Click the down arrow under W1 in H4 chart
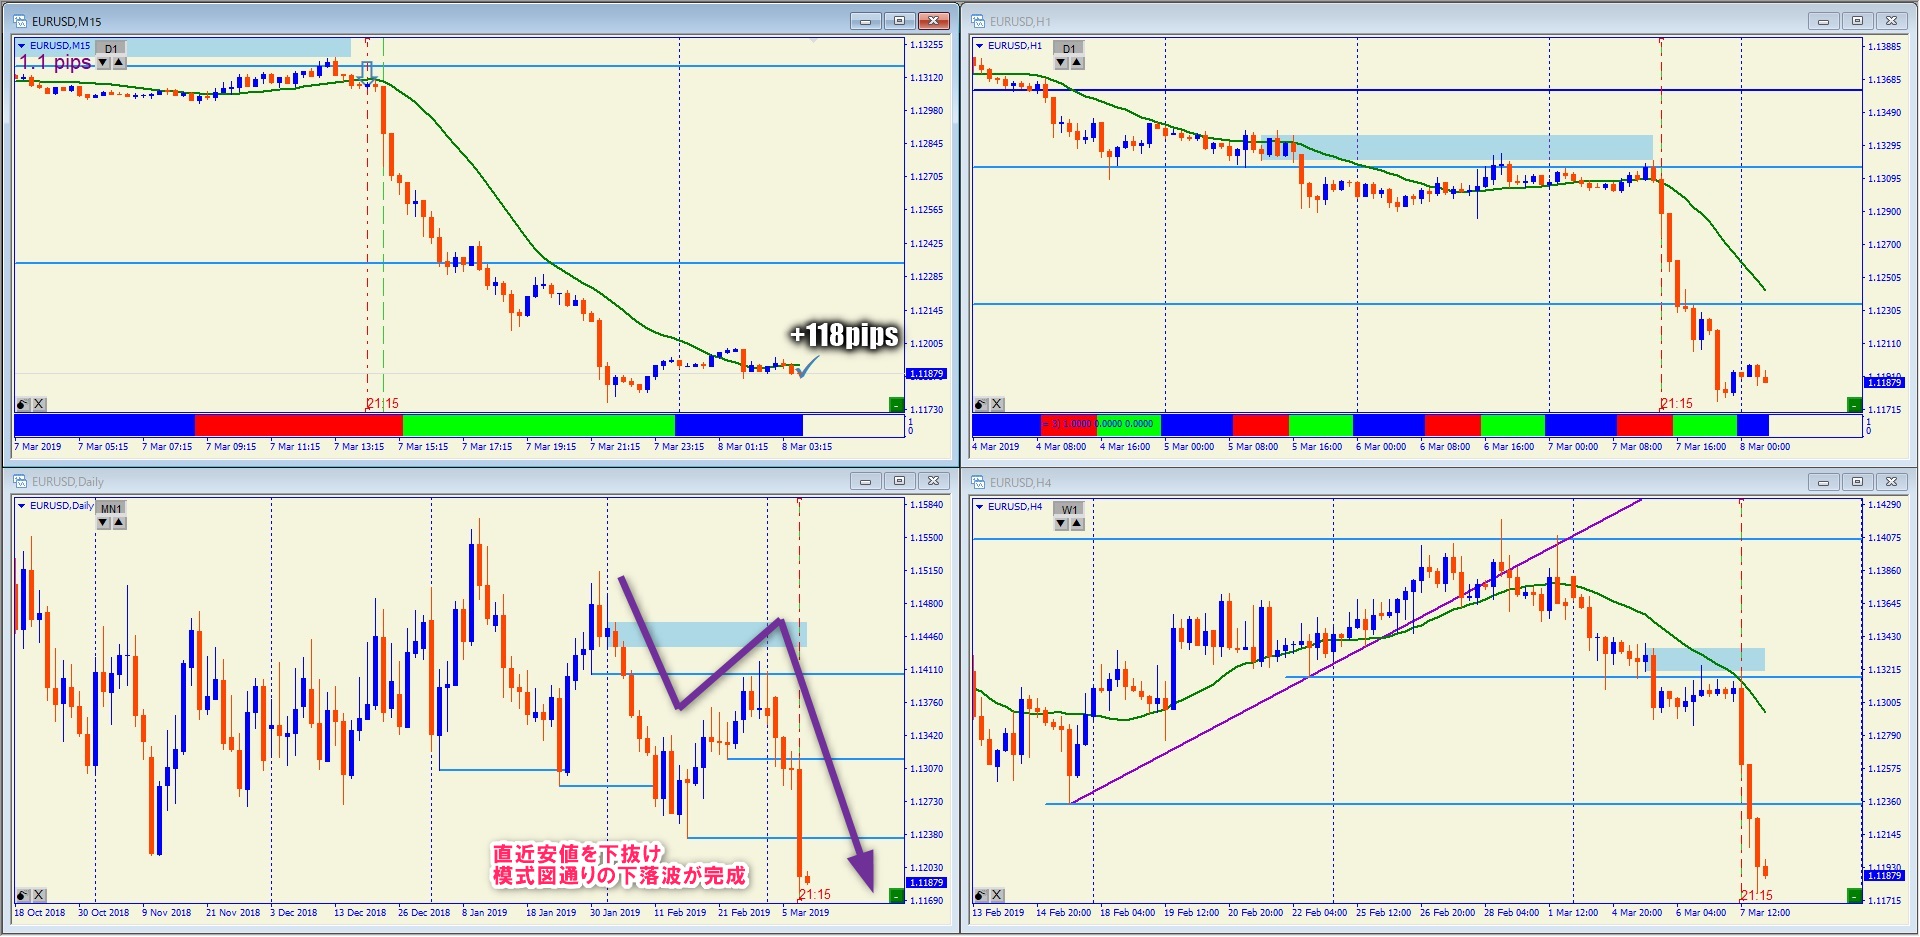1920x937 pixels. 1061,523
